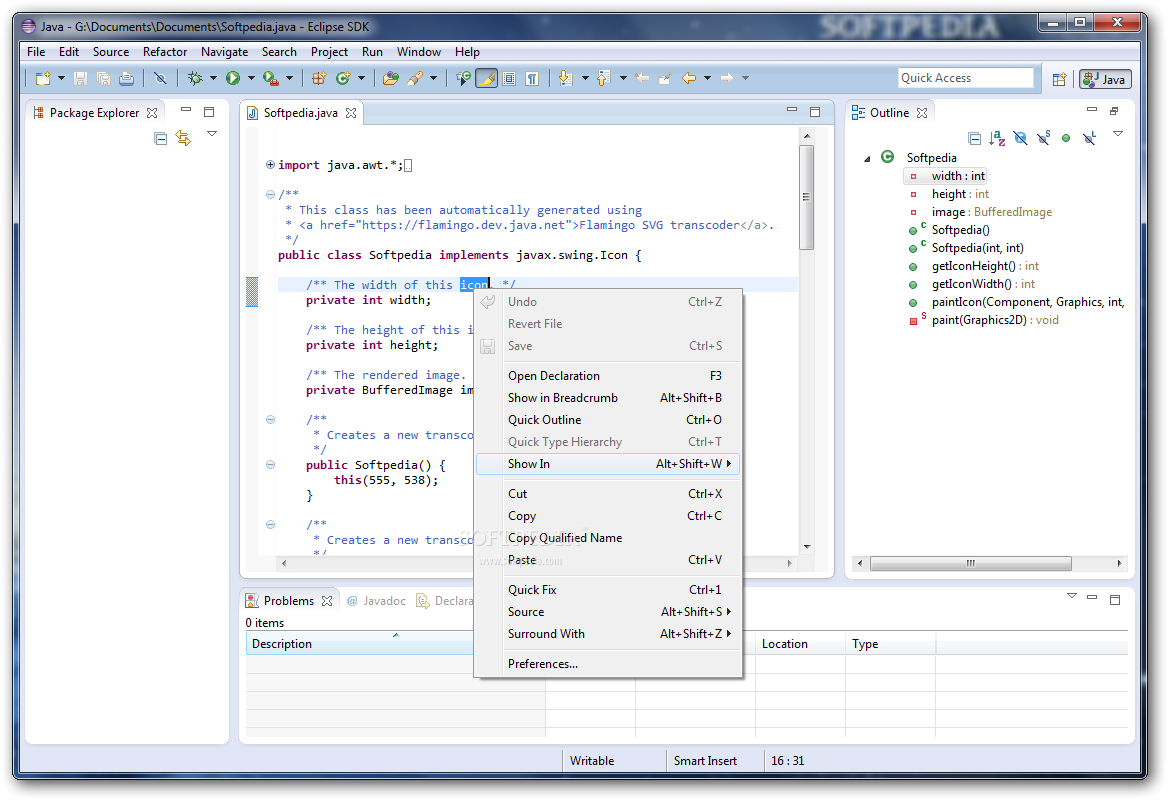Screen dimensions: 1168x800
Task: Open the New wizard dropdown arrow
Action: coord(61,78)
